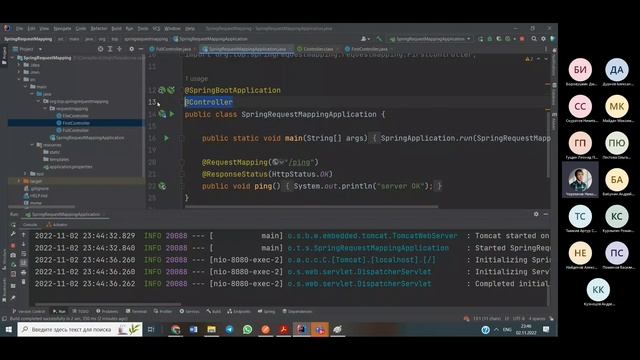Image resolution: width=640 pixels, height=360 pixels.
Task: Expand the target folder in project tree
Action: tap(19, 181)
